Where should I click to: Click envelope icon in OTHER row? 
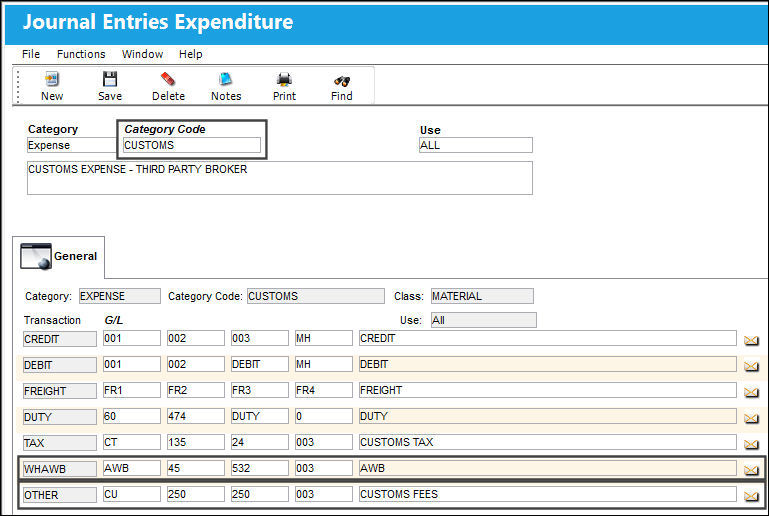point(751,496)
